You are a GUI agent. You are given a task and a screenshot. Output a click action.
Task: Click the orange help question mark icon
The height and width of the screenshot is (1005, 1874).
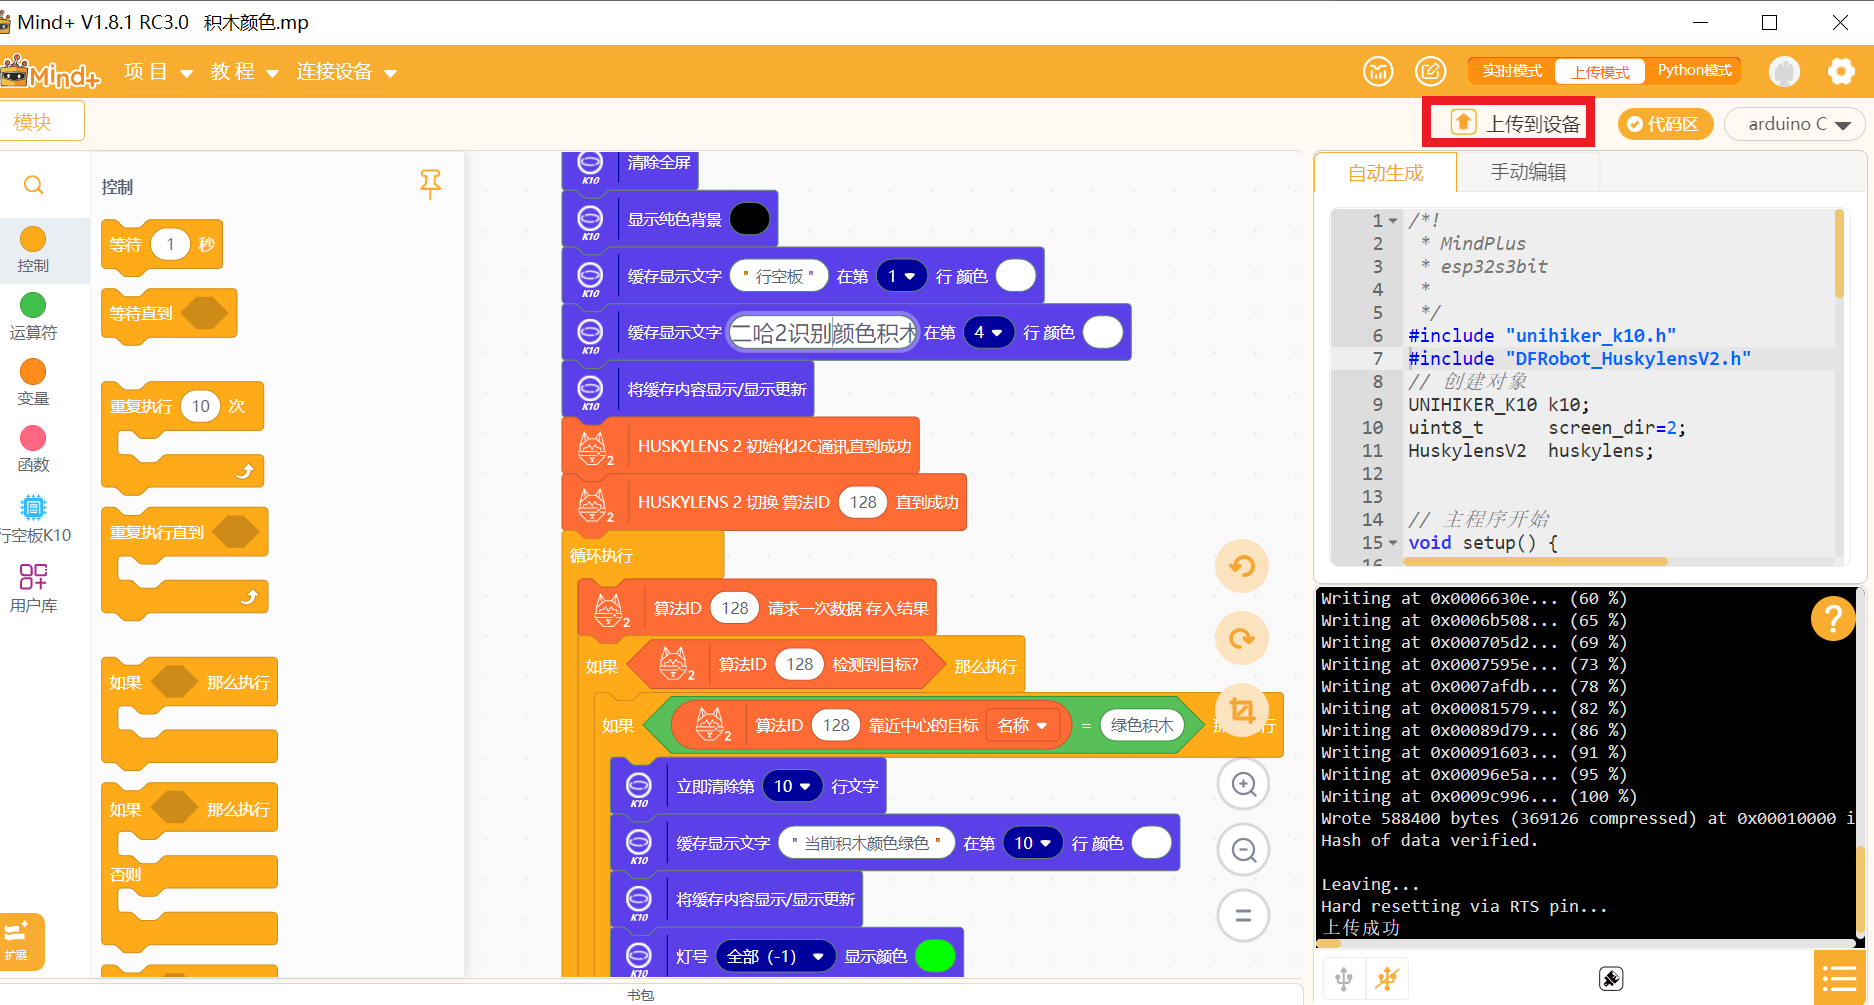pyautogui.click(x=1832, y=619)
